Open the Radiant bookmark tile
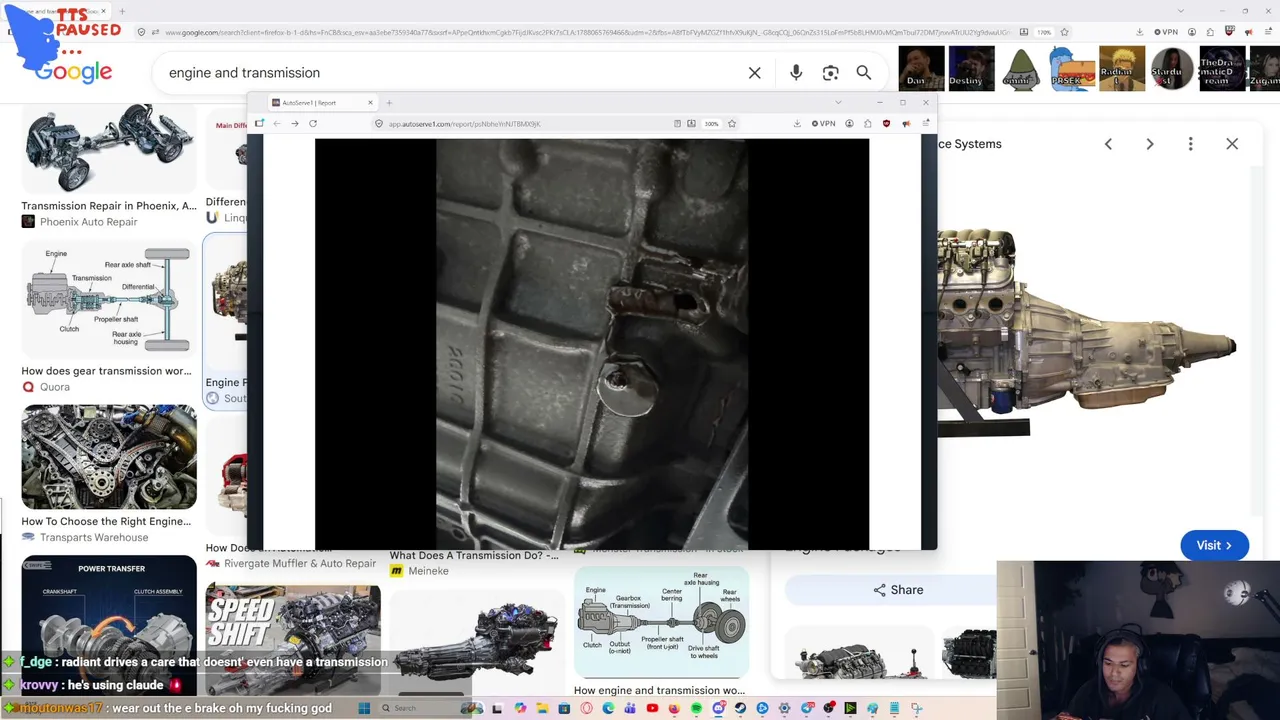 (x=1121, y=69)
